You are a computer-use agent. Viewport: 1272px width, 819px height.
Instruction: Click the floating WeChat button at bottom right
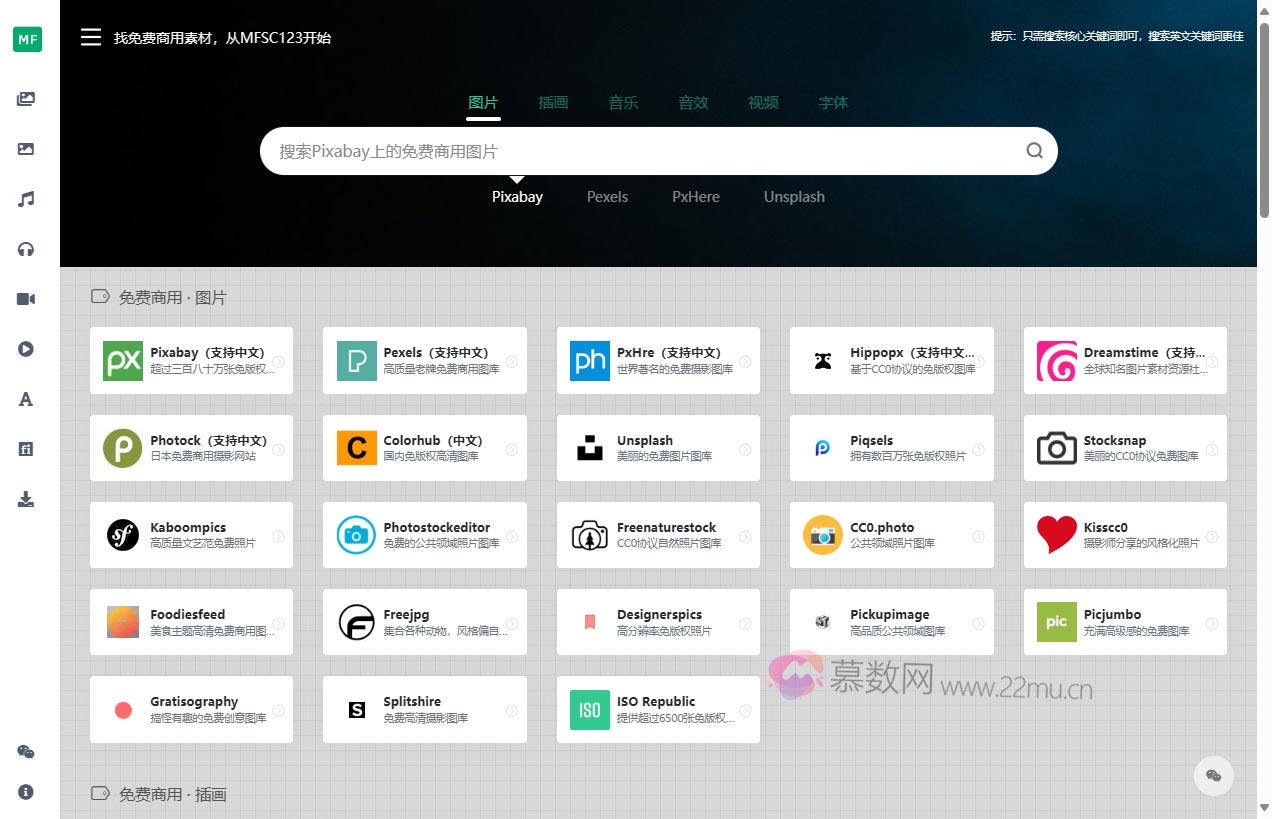coord(1213,775)
